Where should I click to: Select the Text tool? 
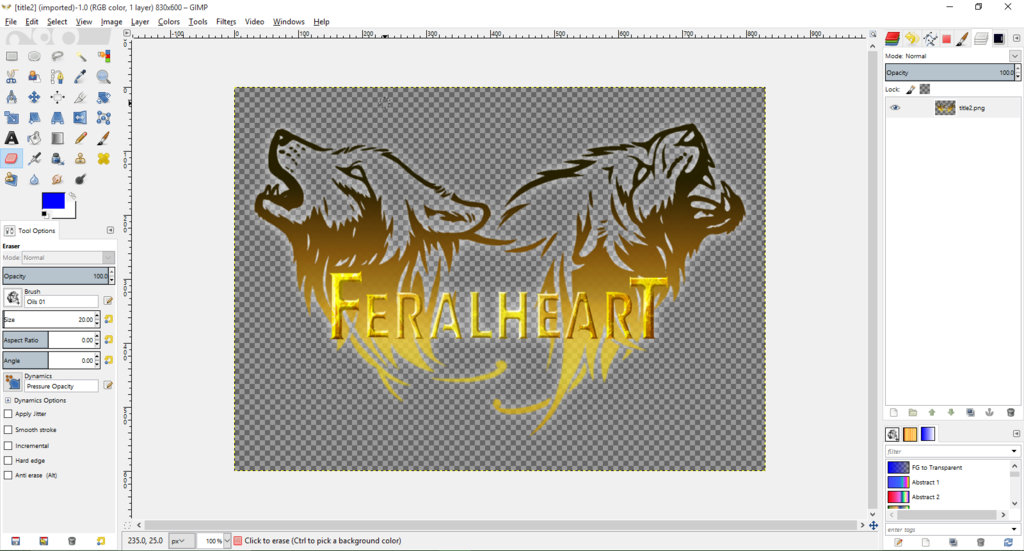pos(12,138)
